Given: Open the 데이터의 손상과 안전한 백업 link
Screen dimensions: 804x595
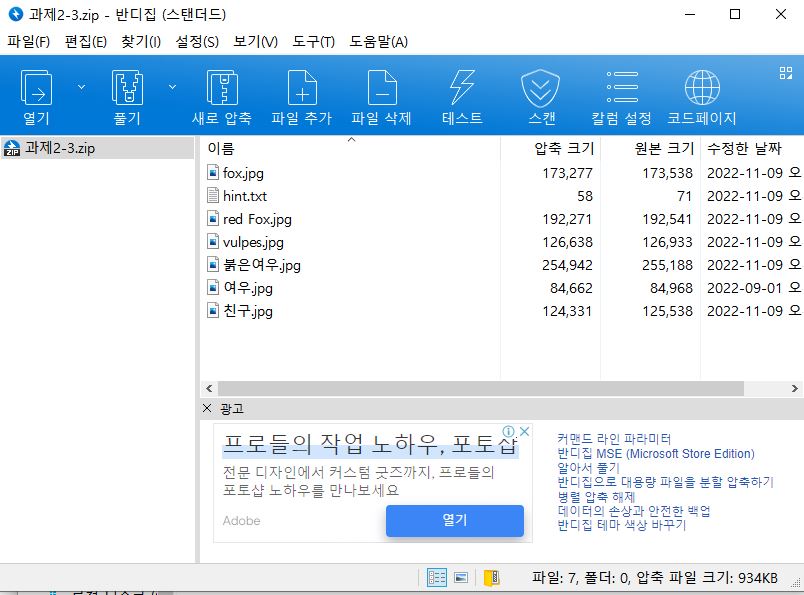Looking at the screenshot, I should pyautogui.click(x=634, y=511).
